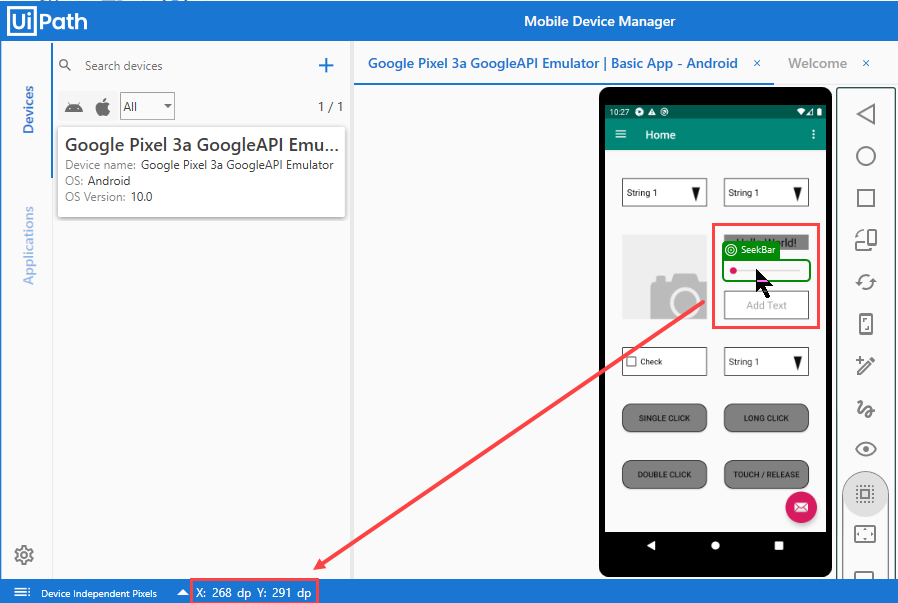Open the top-left String 1 spinner
The width and height of the screenshot is (898, 603).
pyautogui.click(x=664, y=192)
